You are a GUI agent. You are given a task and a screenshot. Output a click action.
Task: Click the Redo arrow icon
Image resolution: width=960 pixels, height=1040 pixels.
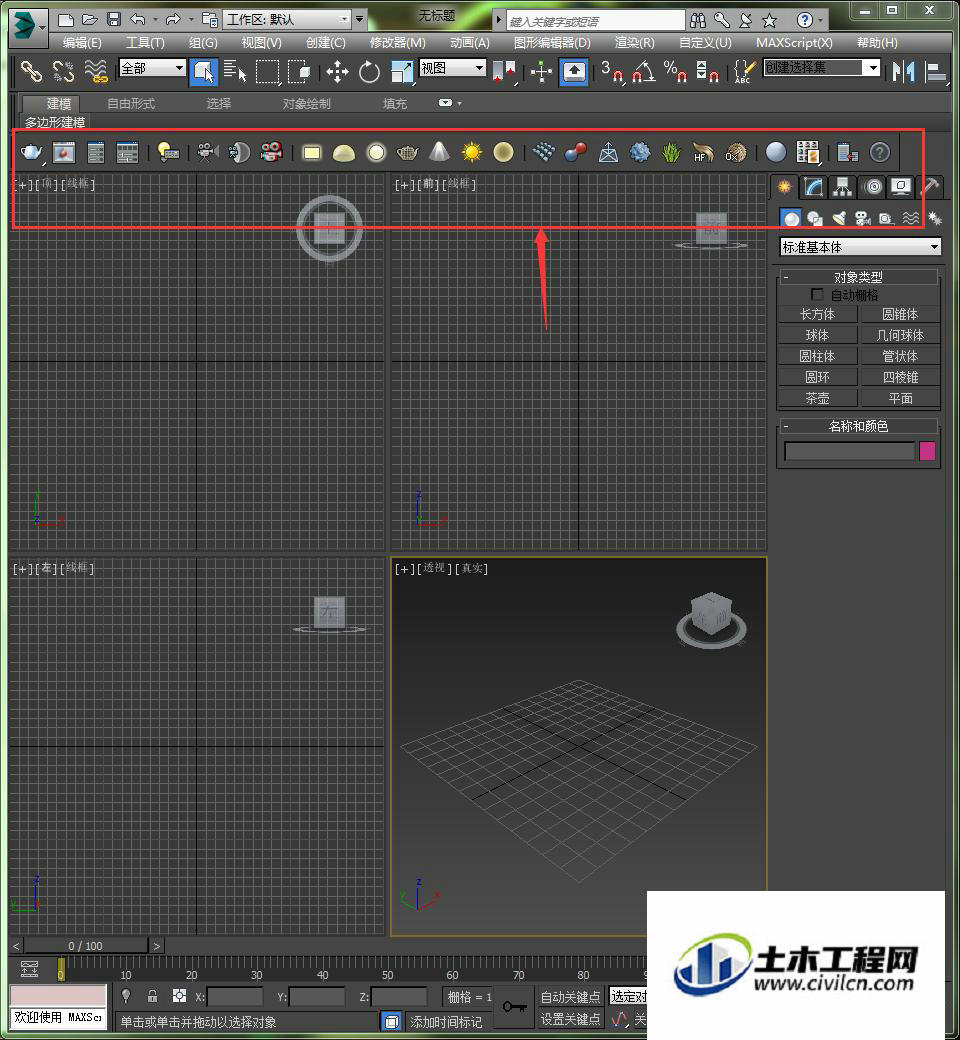173,20
